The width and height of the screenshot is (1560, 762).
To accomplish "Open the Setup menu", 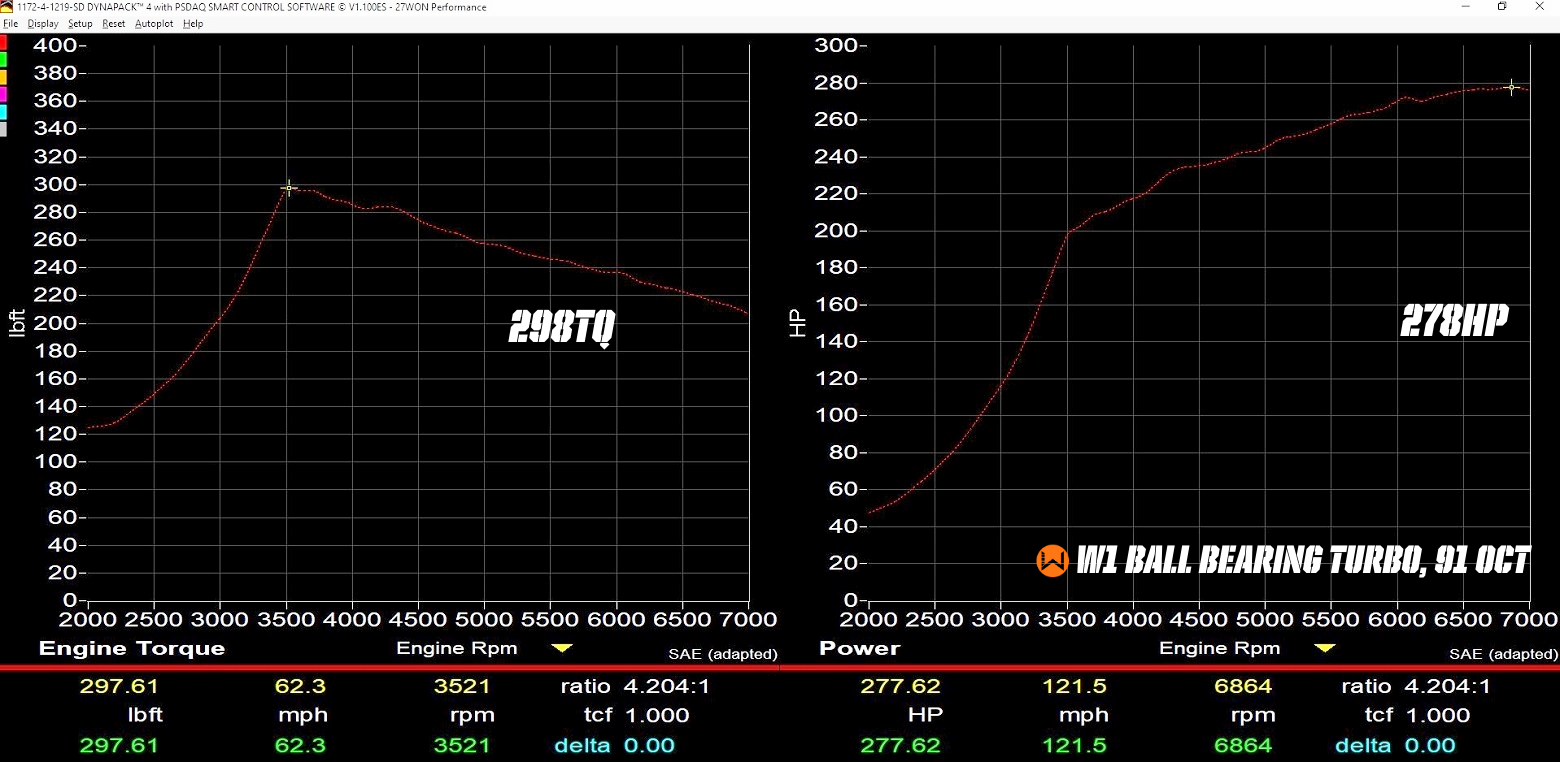I will pos(80,23).
